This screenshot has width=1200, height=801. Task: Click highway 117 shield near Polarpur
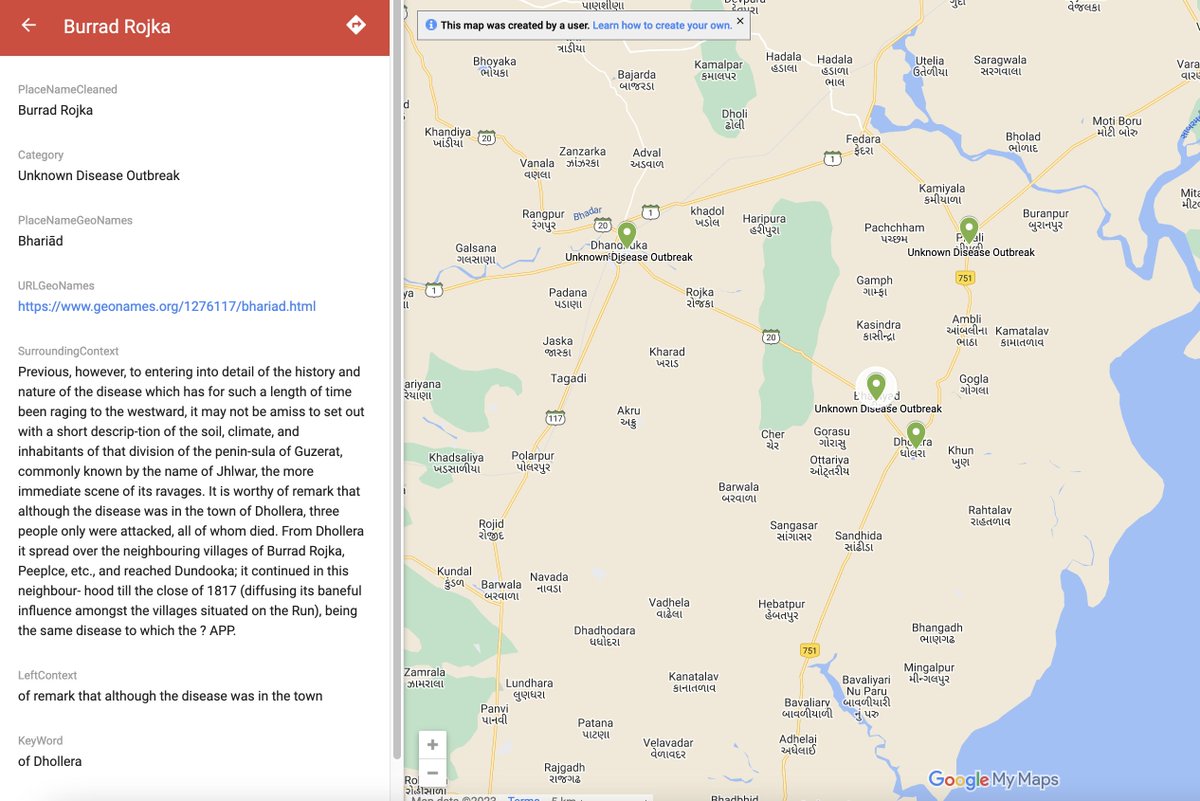(x=556, y=416)
